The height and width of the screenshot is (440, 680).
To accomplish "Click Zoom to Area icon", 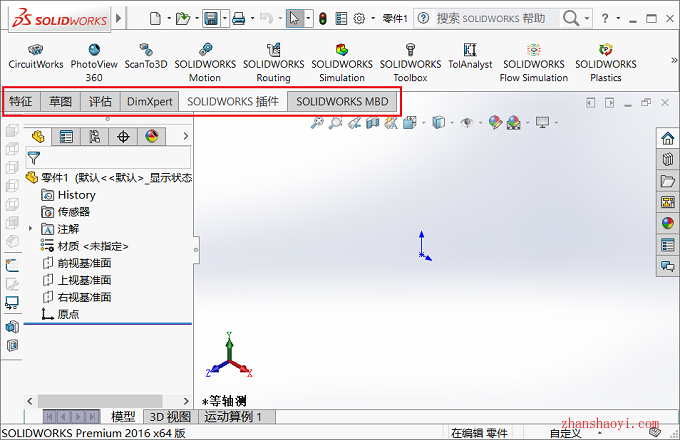I will click(335, 123).
